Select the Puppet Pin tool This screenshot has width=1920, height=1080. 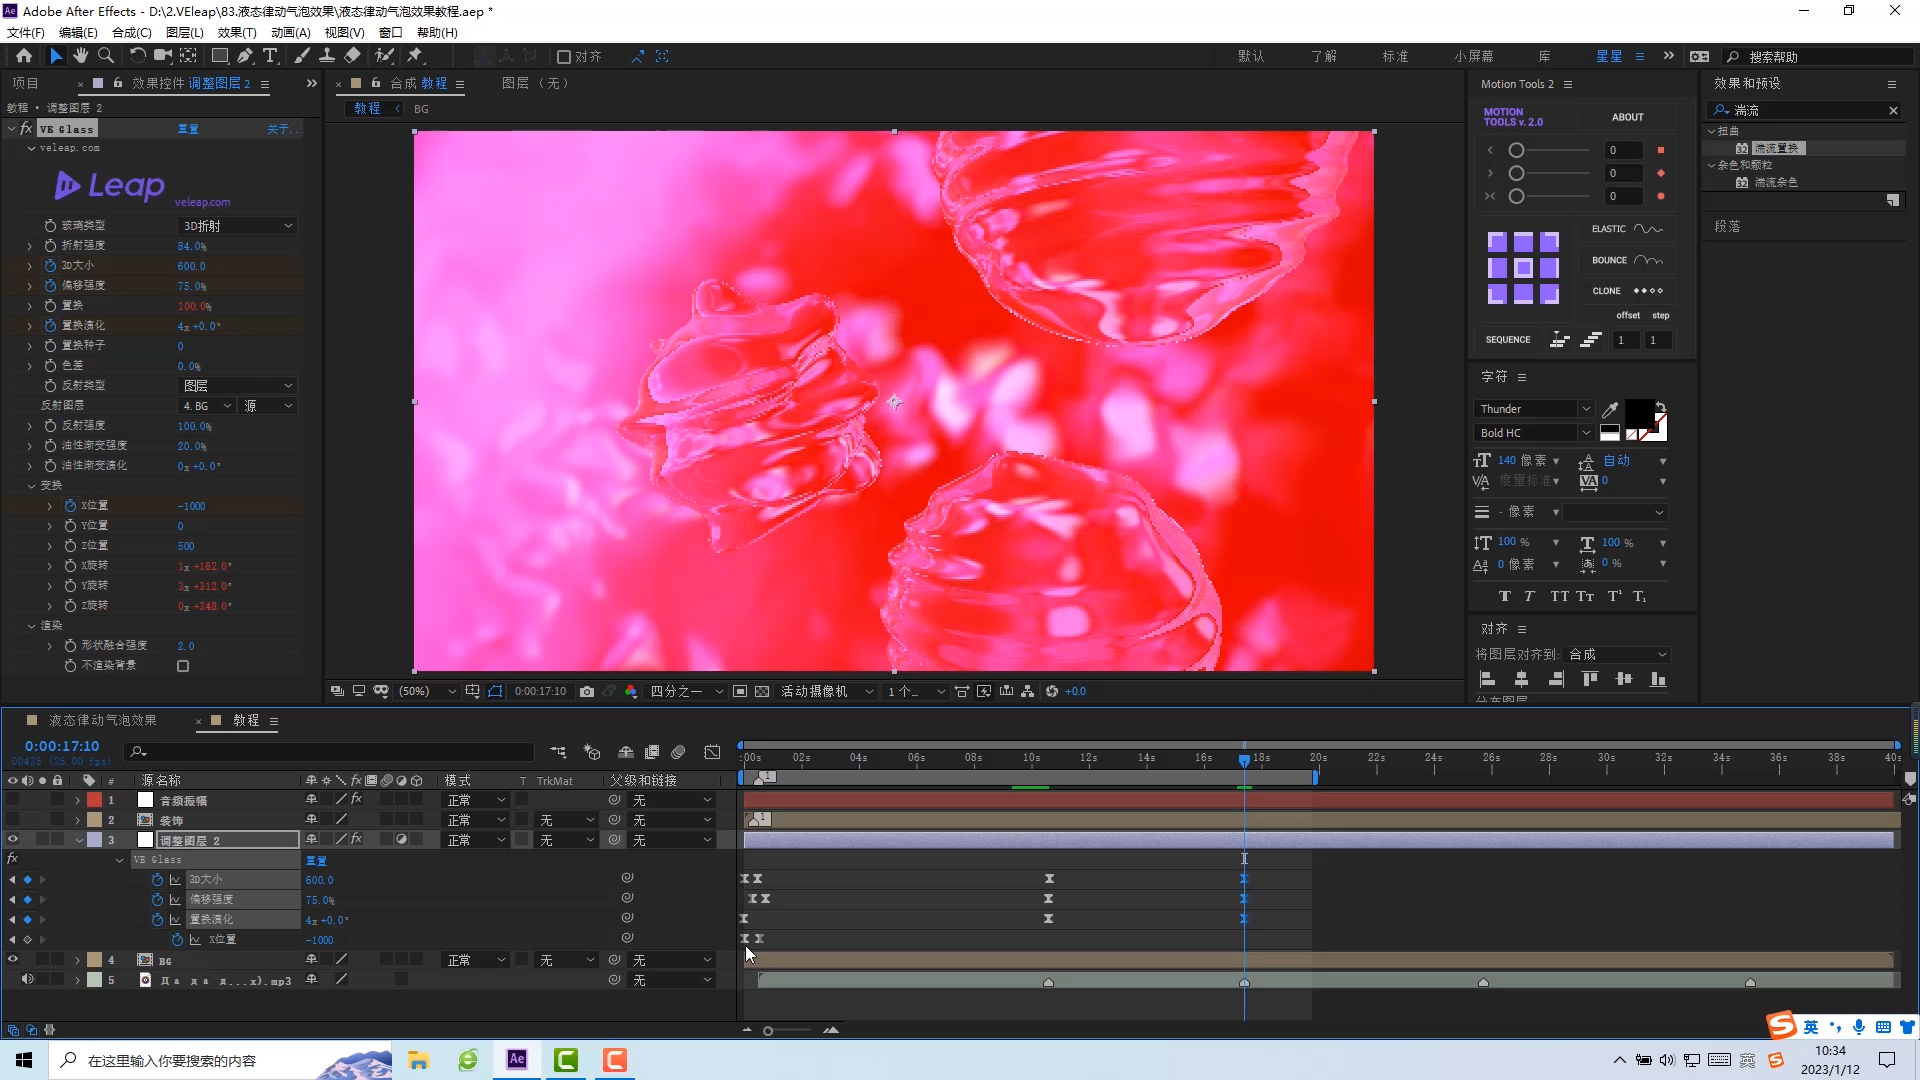tap(415, 56)
